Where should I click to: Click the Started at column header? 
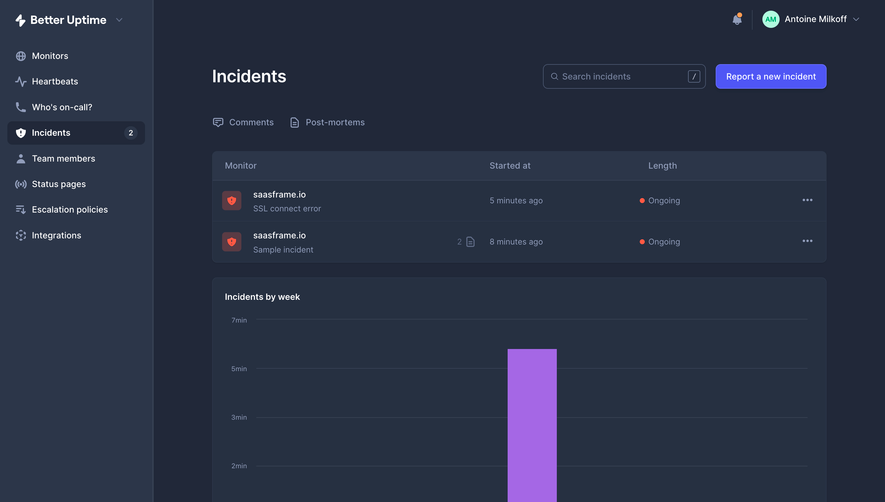point(510,165)
